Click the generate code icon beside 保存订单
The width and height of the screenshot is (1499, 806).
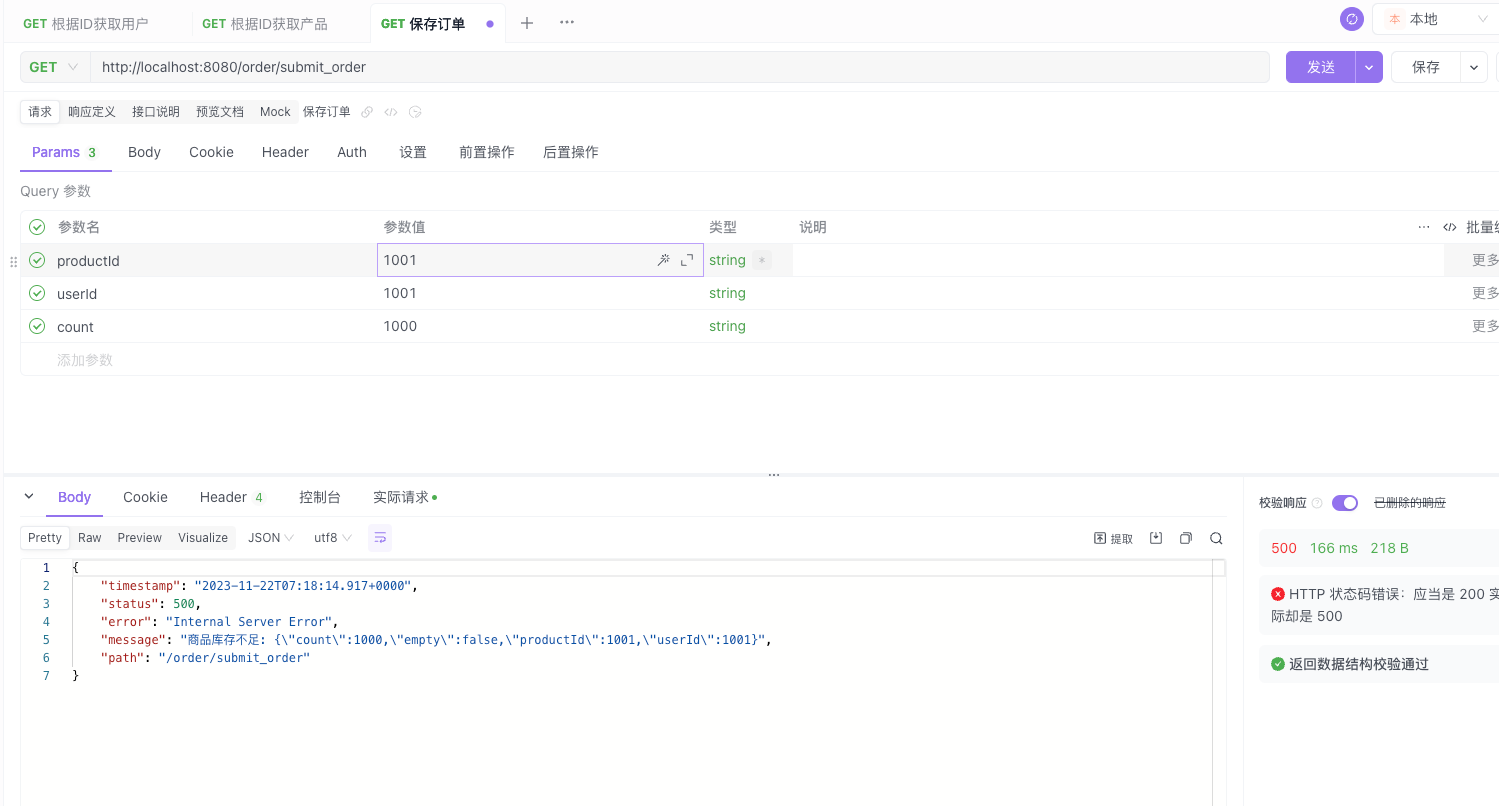pos(391,112)
